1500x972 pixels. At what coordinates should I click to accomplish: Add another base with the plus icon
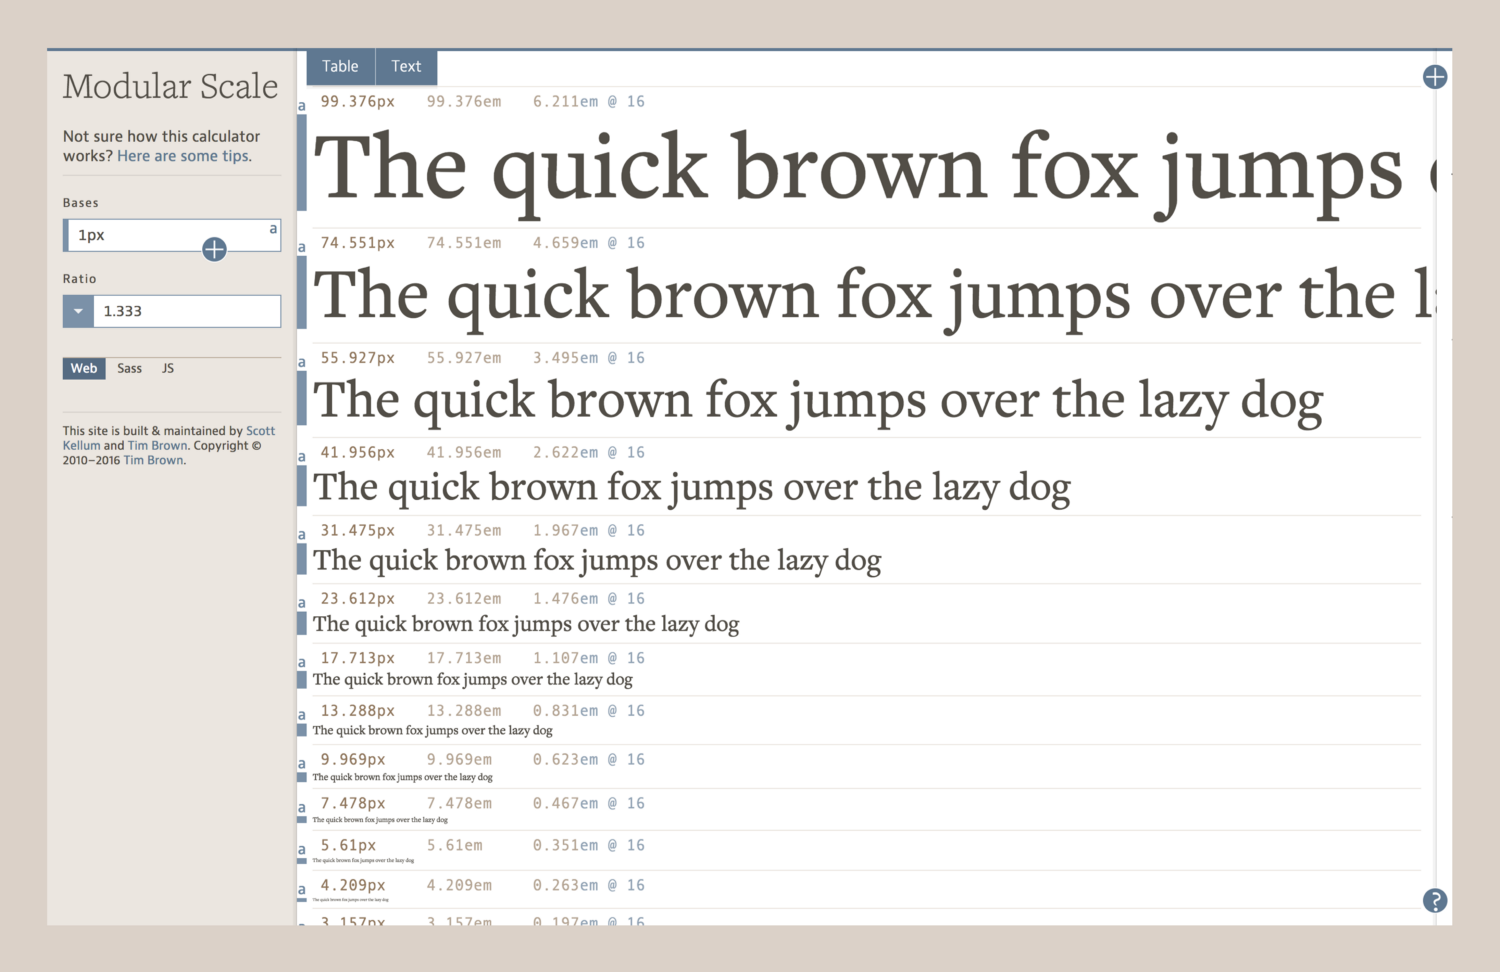pos(214,249)
